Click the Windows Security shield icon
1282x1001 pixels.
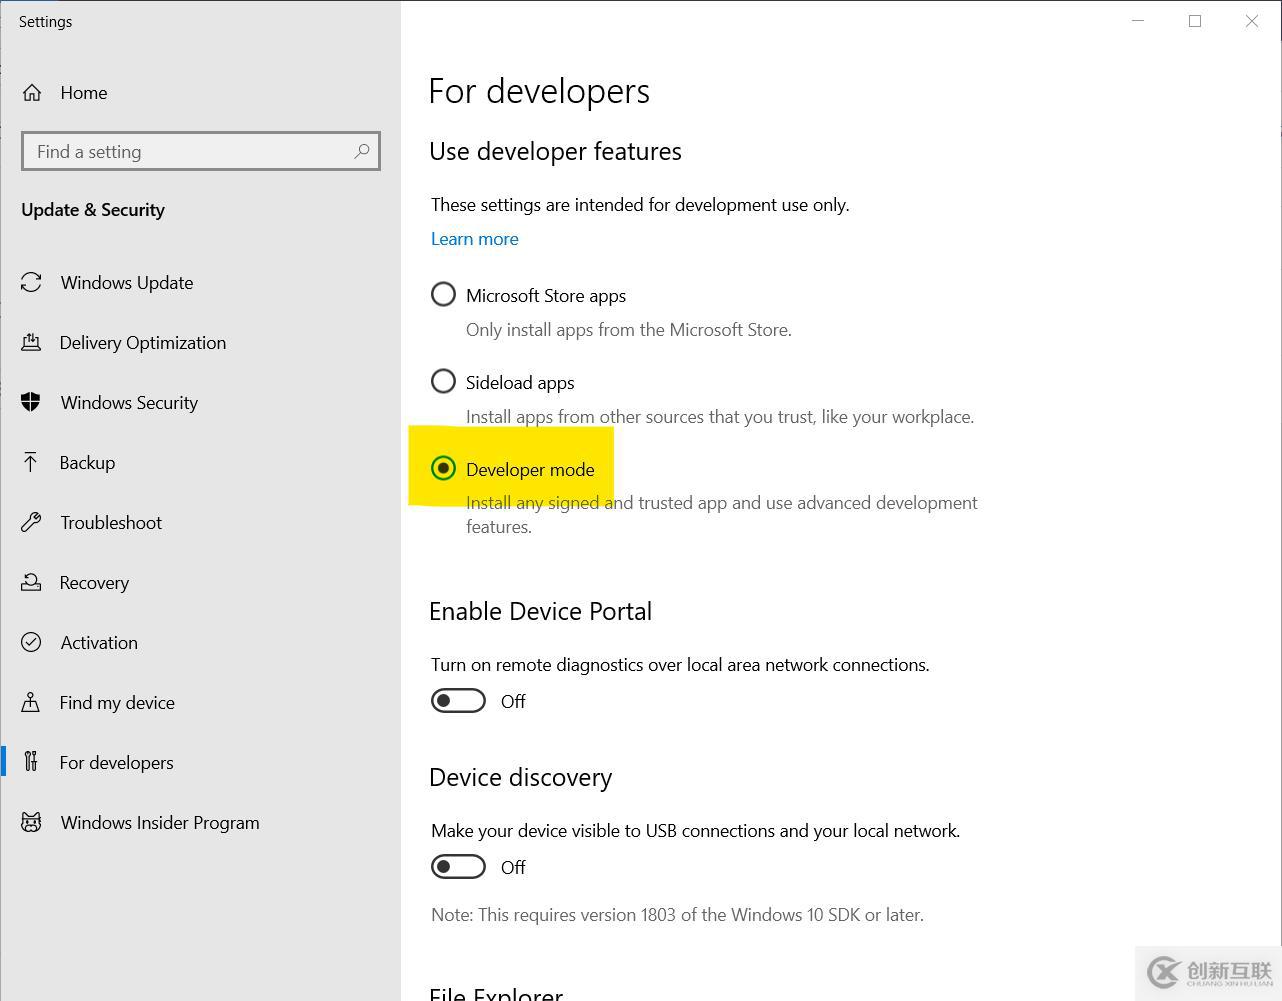point(31,402)
